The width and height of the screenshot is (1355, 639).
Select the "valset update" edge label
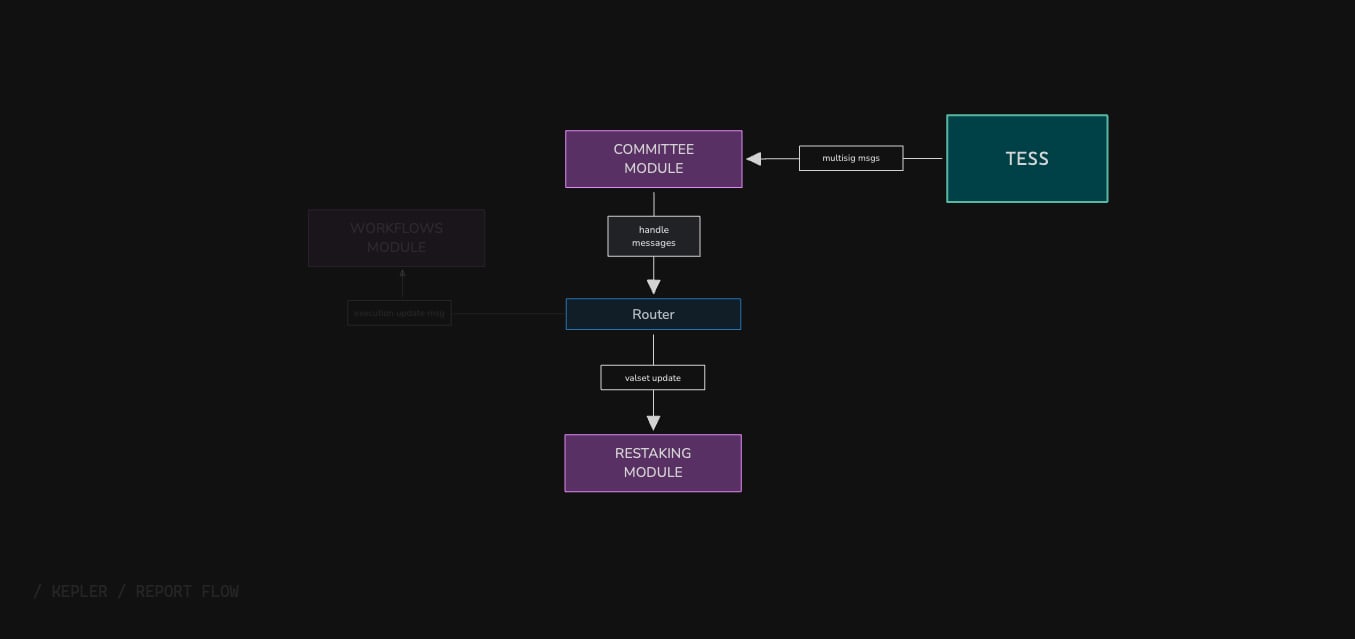pos(653,378)
